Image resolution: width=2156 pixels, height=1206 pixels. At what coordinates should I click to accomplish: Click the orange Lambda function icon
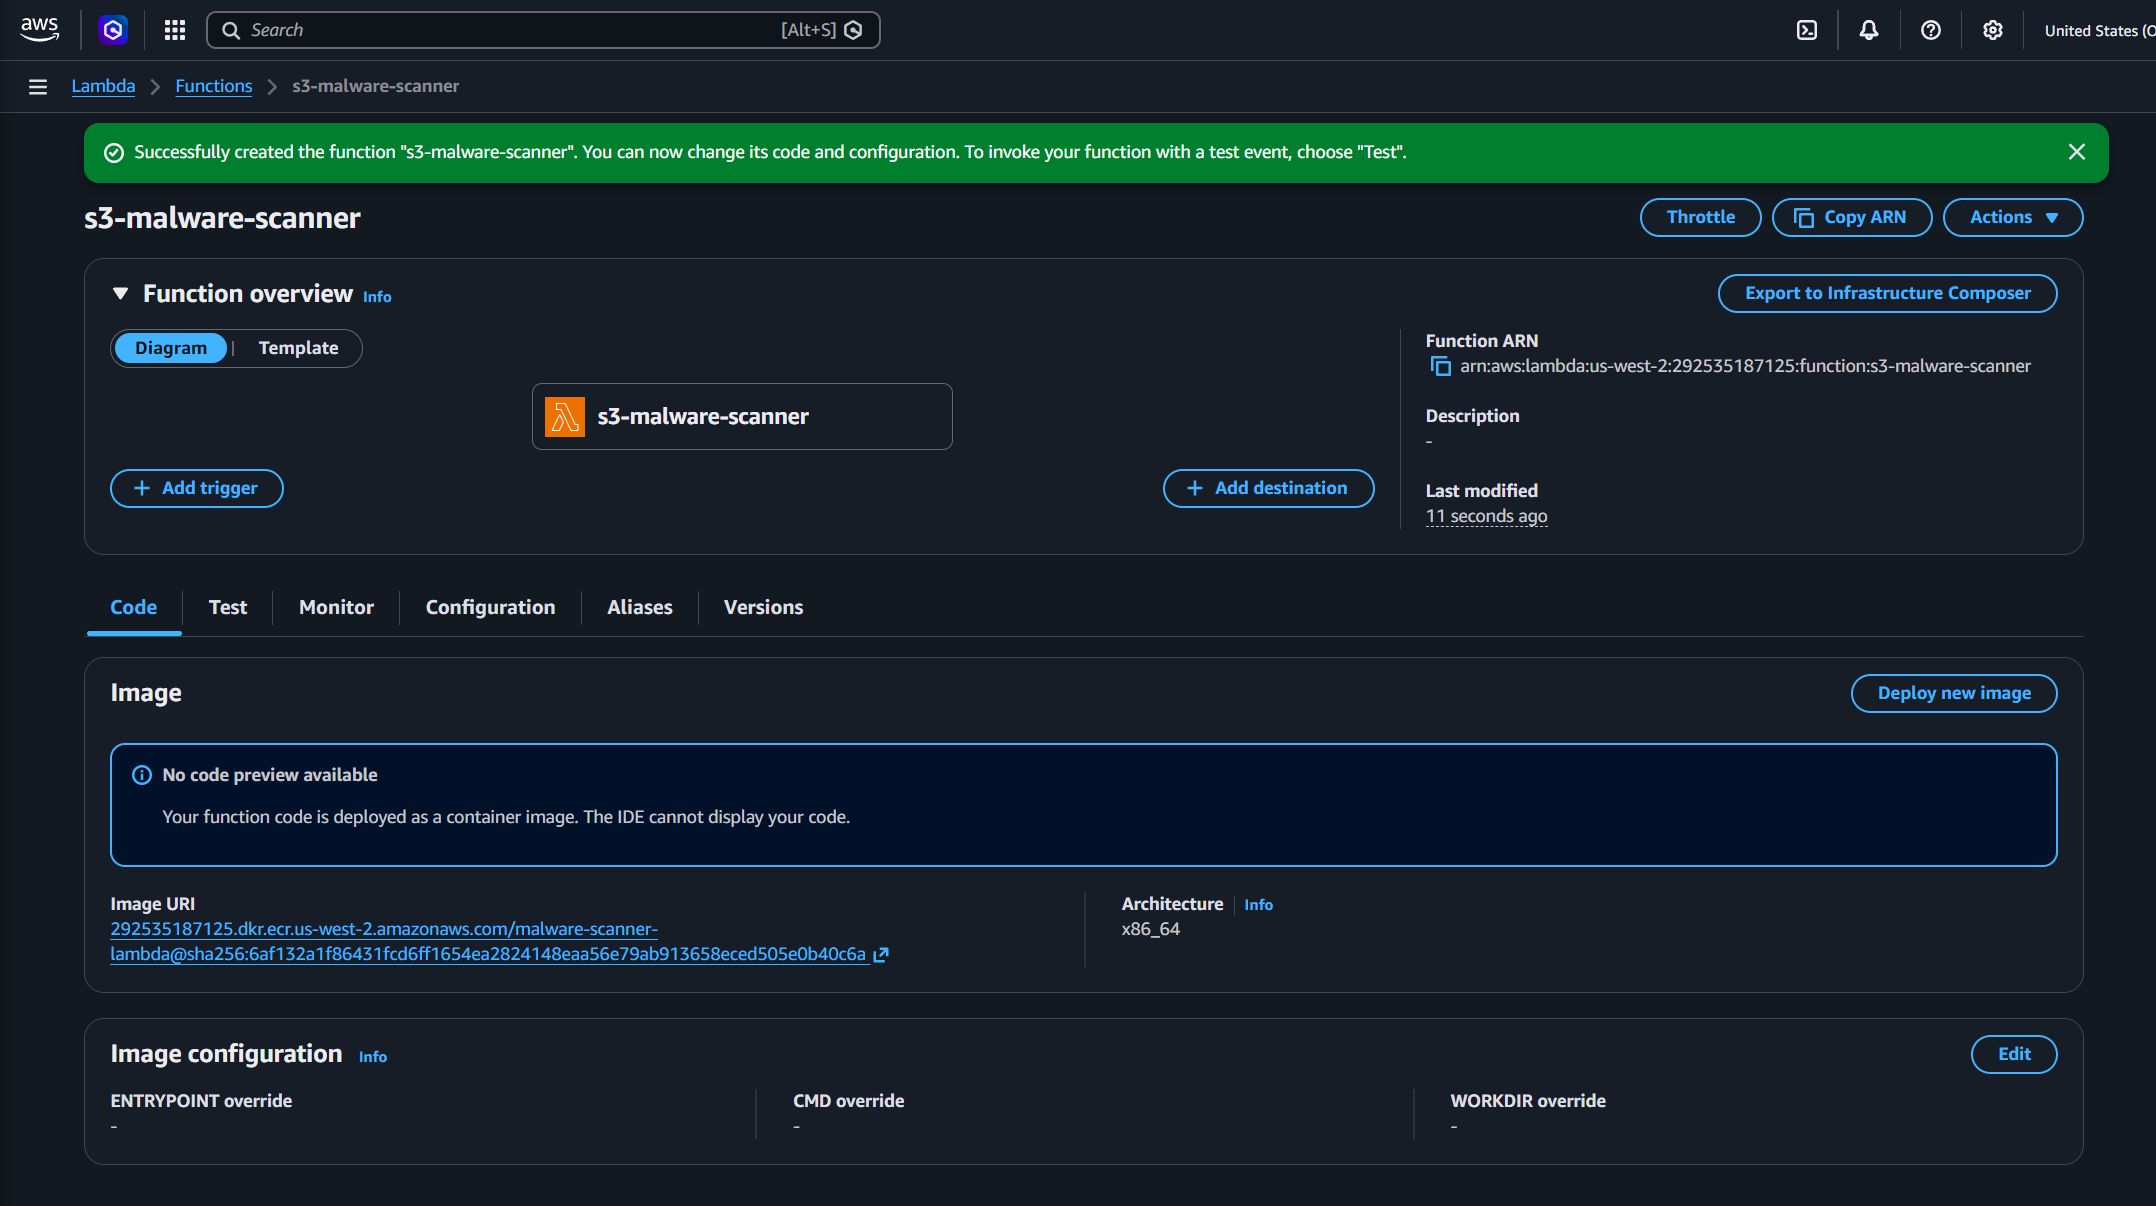point(565,417)
